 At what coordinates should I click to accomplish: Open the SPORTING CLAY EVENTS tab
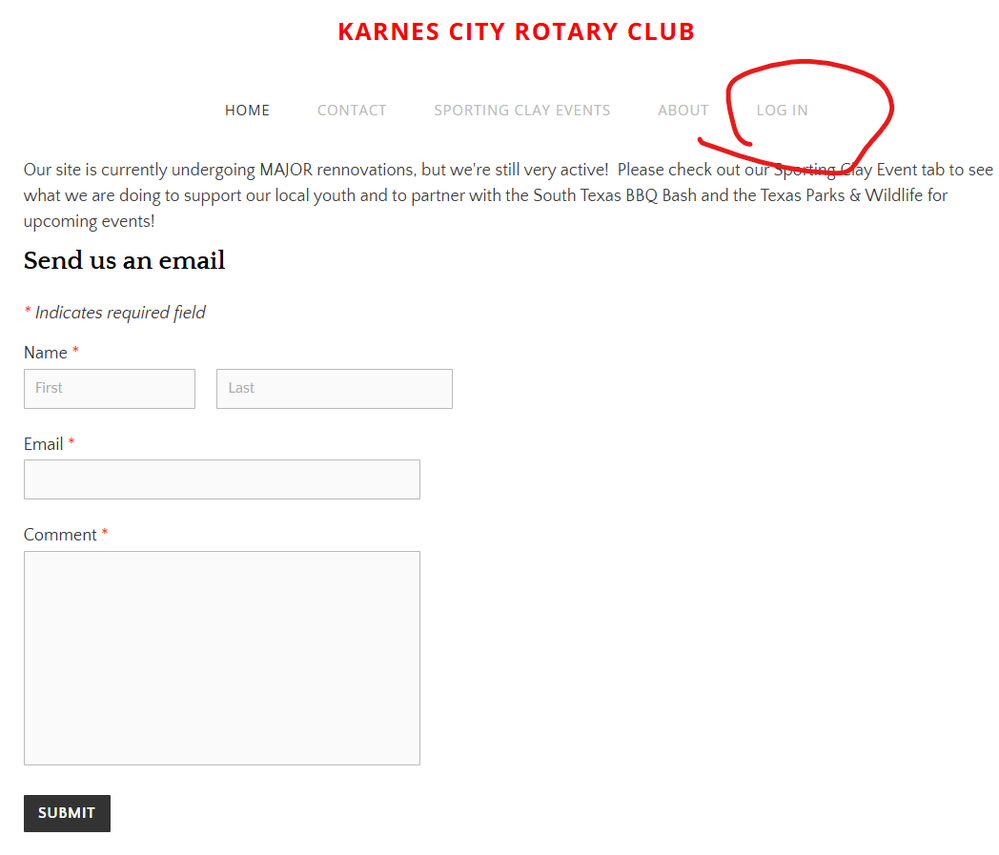point(522,110)
